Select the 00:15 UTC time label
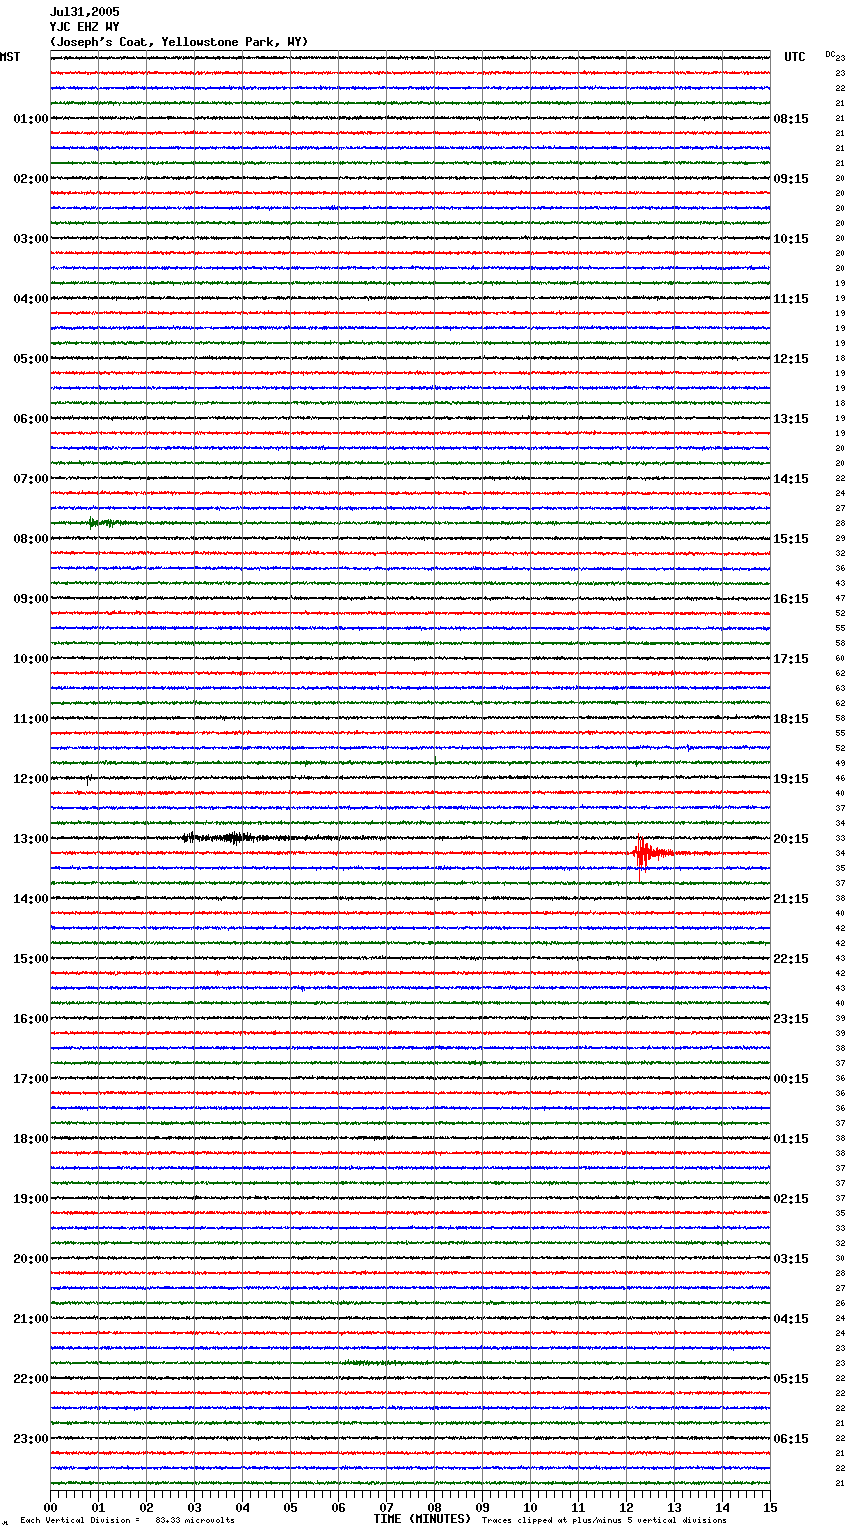Image resolution: width=850 pixels, height=1534 pixels. coord(791,1079)
